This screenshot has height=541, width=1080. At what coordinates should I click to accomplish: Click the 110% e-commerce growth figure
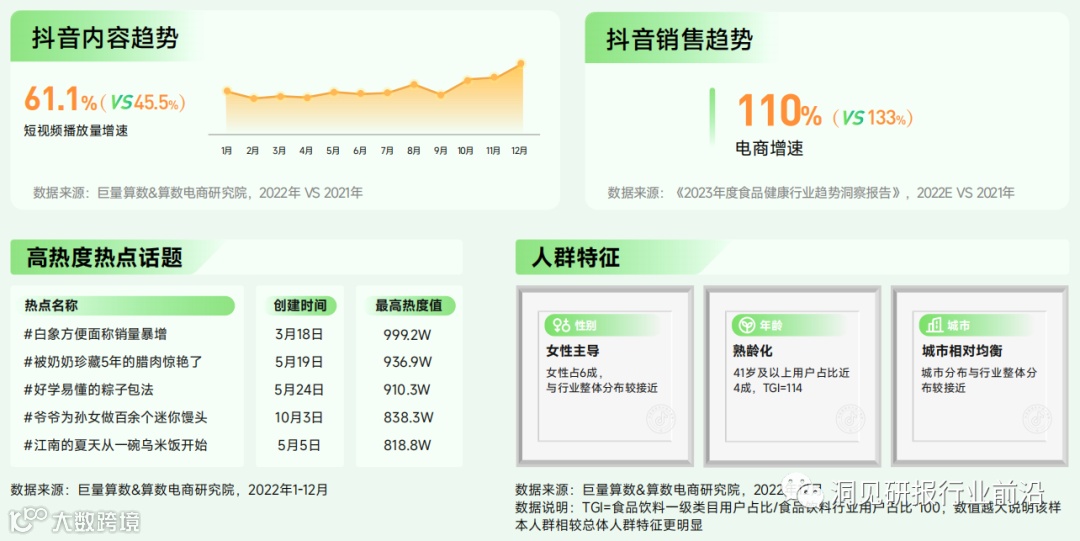coord(779,110)
